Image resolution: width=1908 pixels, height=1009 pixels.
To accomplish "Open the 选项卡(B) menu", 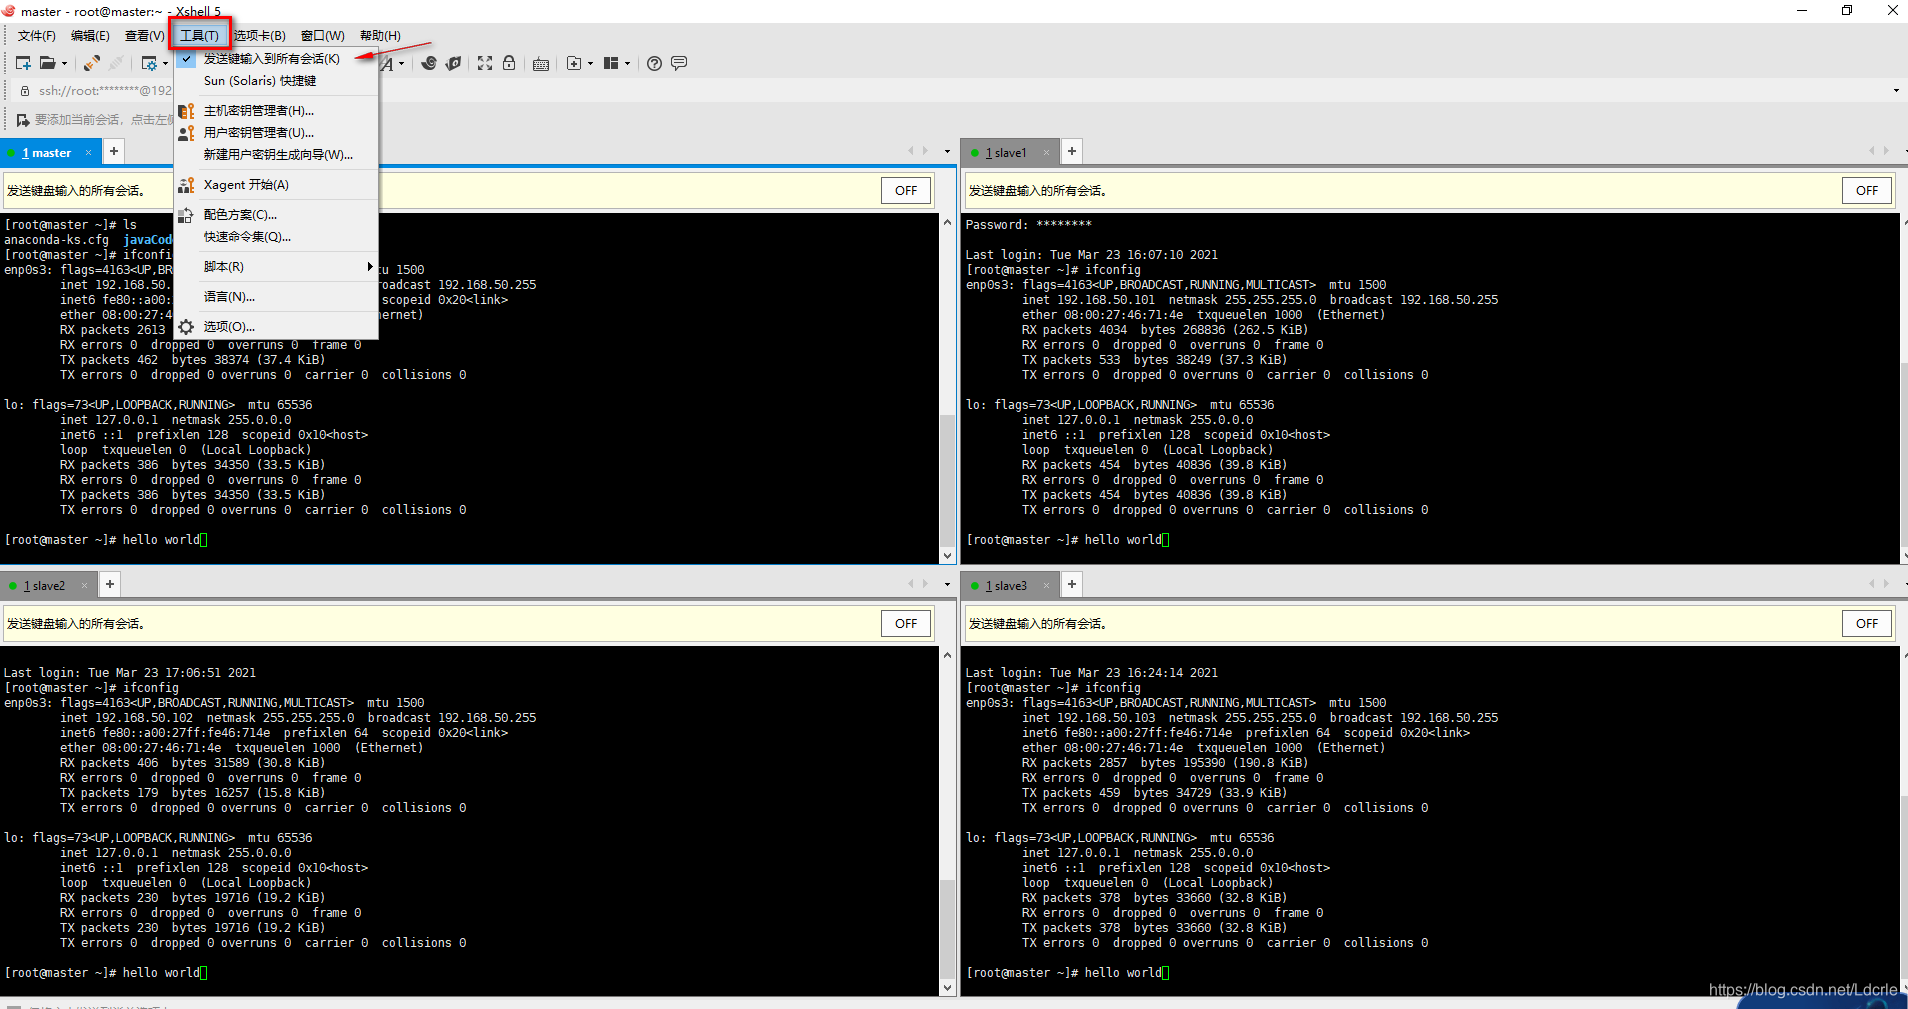I will [x=260, y=36].
